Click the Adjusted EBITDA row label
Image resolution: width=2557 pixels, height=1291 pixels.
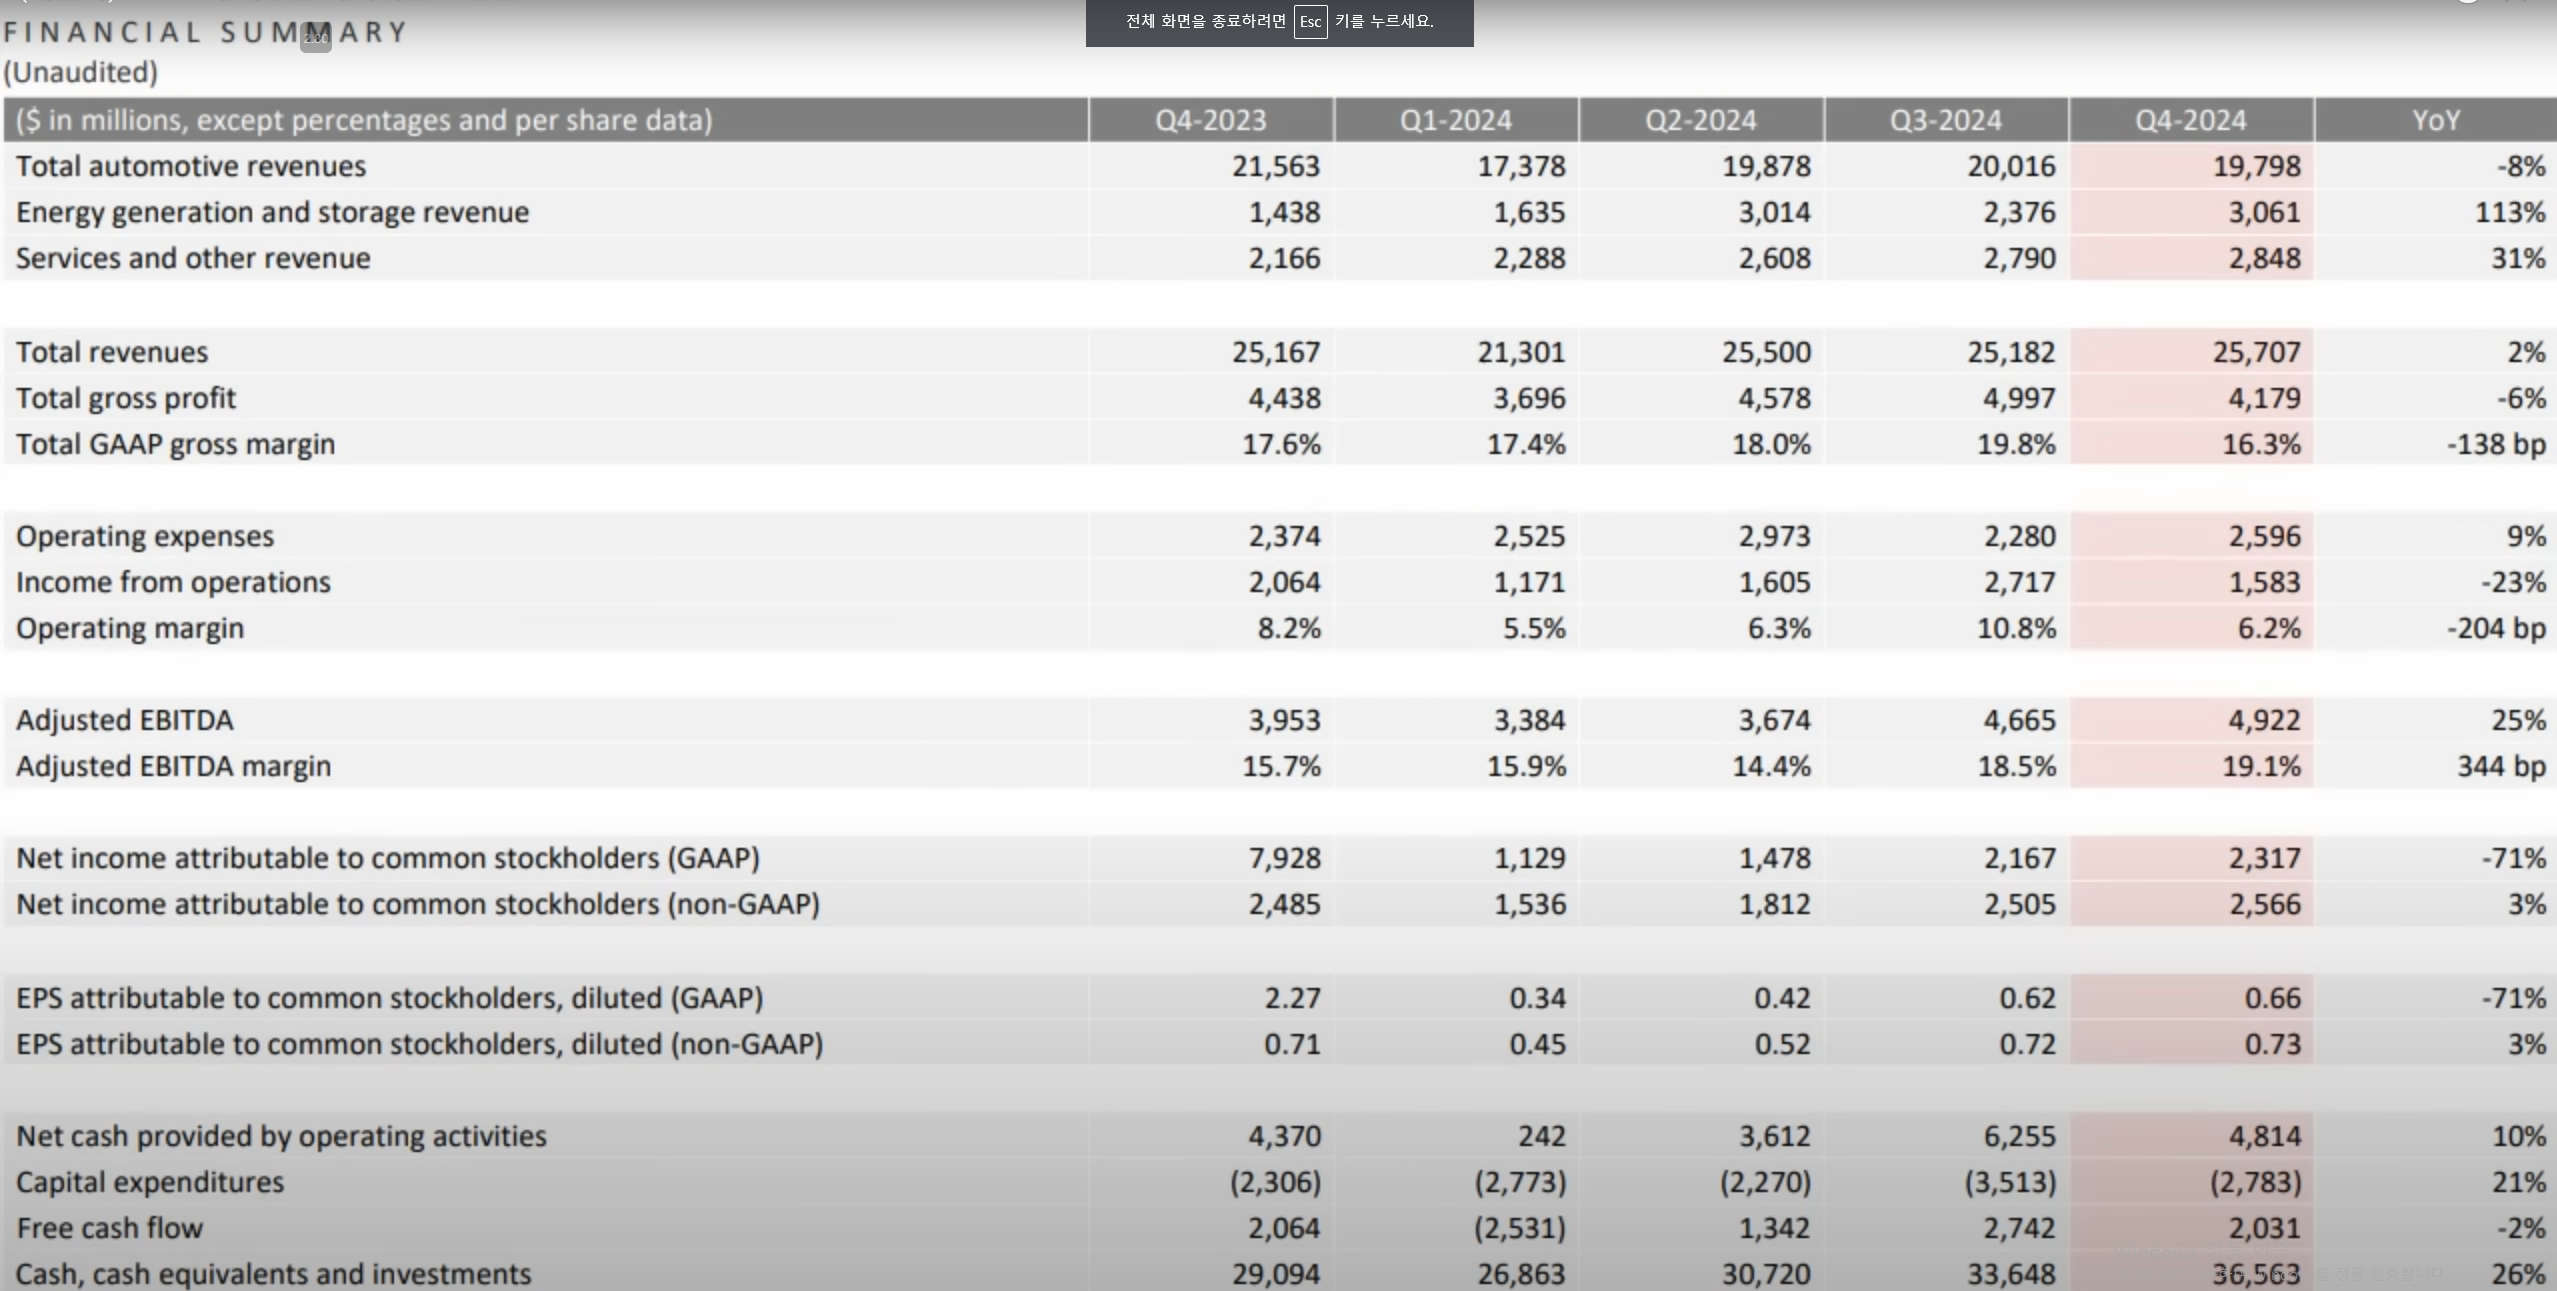pyautogui.click(x=125, y=720)
